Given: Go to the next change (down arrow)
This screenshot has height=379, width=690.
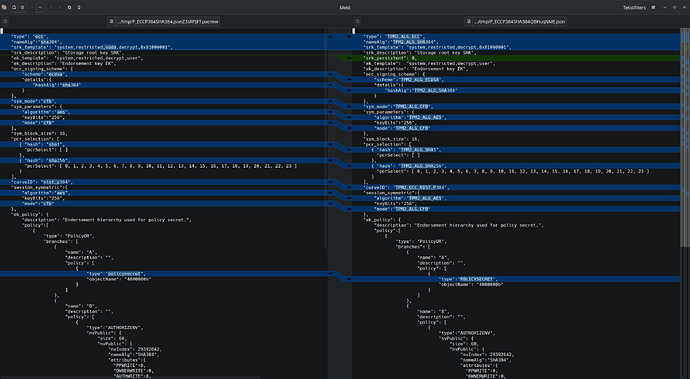Looking at the screenshot, I should pyautogui.click(x=40, y=7).
